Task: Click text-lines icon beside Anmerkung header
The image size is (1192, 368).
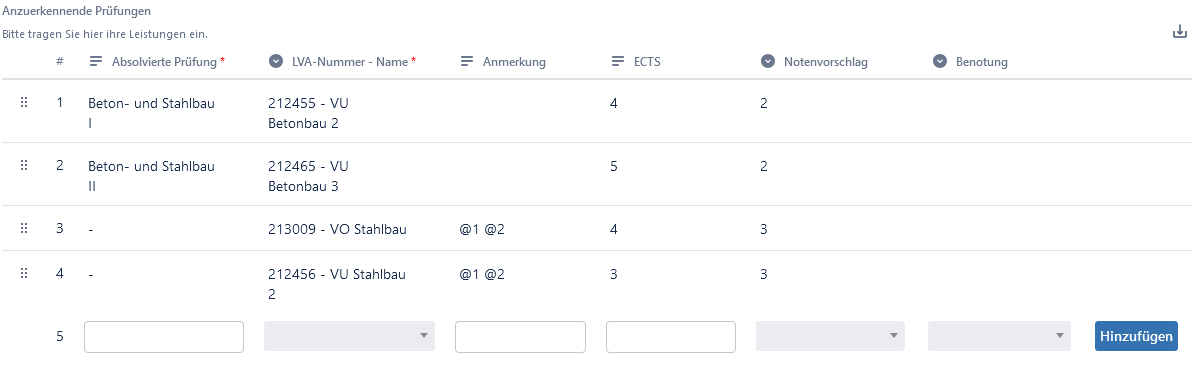Action: [467, 62]
